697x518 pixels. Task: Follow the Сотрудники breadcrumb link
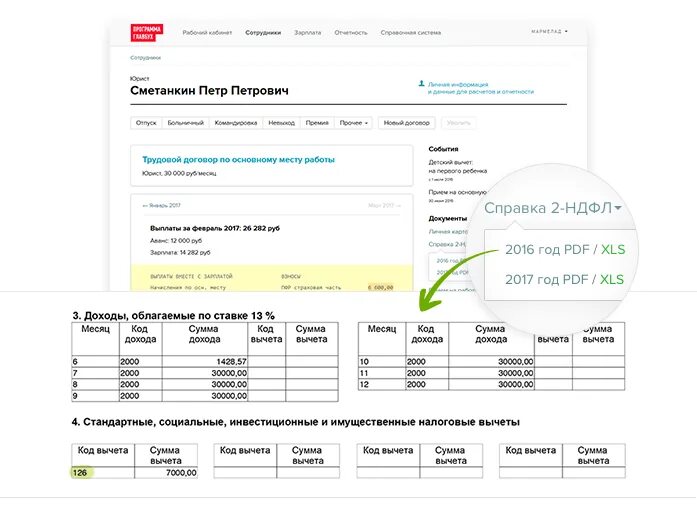click(145, 58)
